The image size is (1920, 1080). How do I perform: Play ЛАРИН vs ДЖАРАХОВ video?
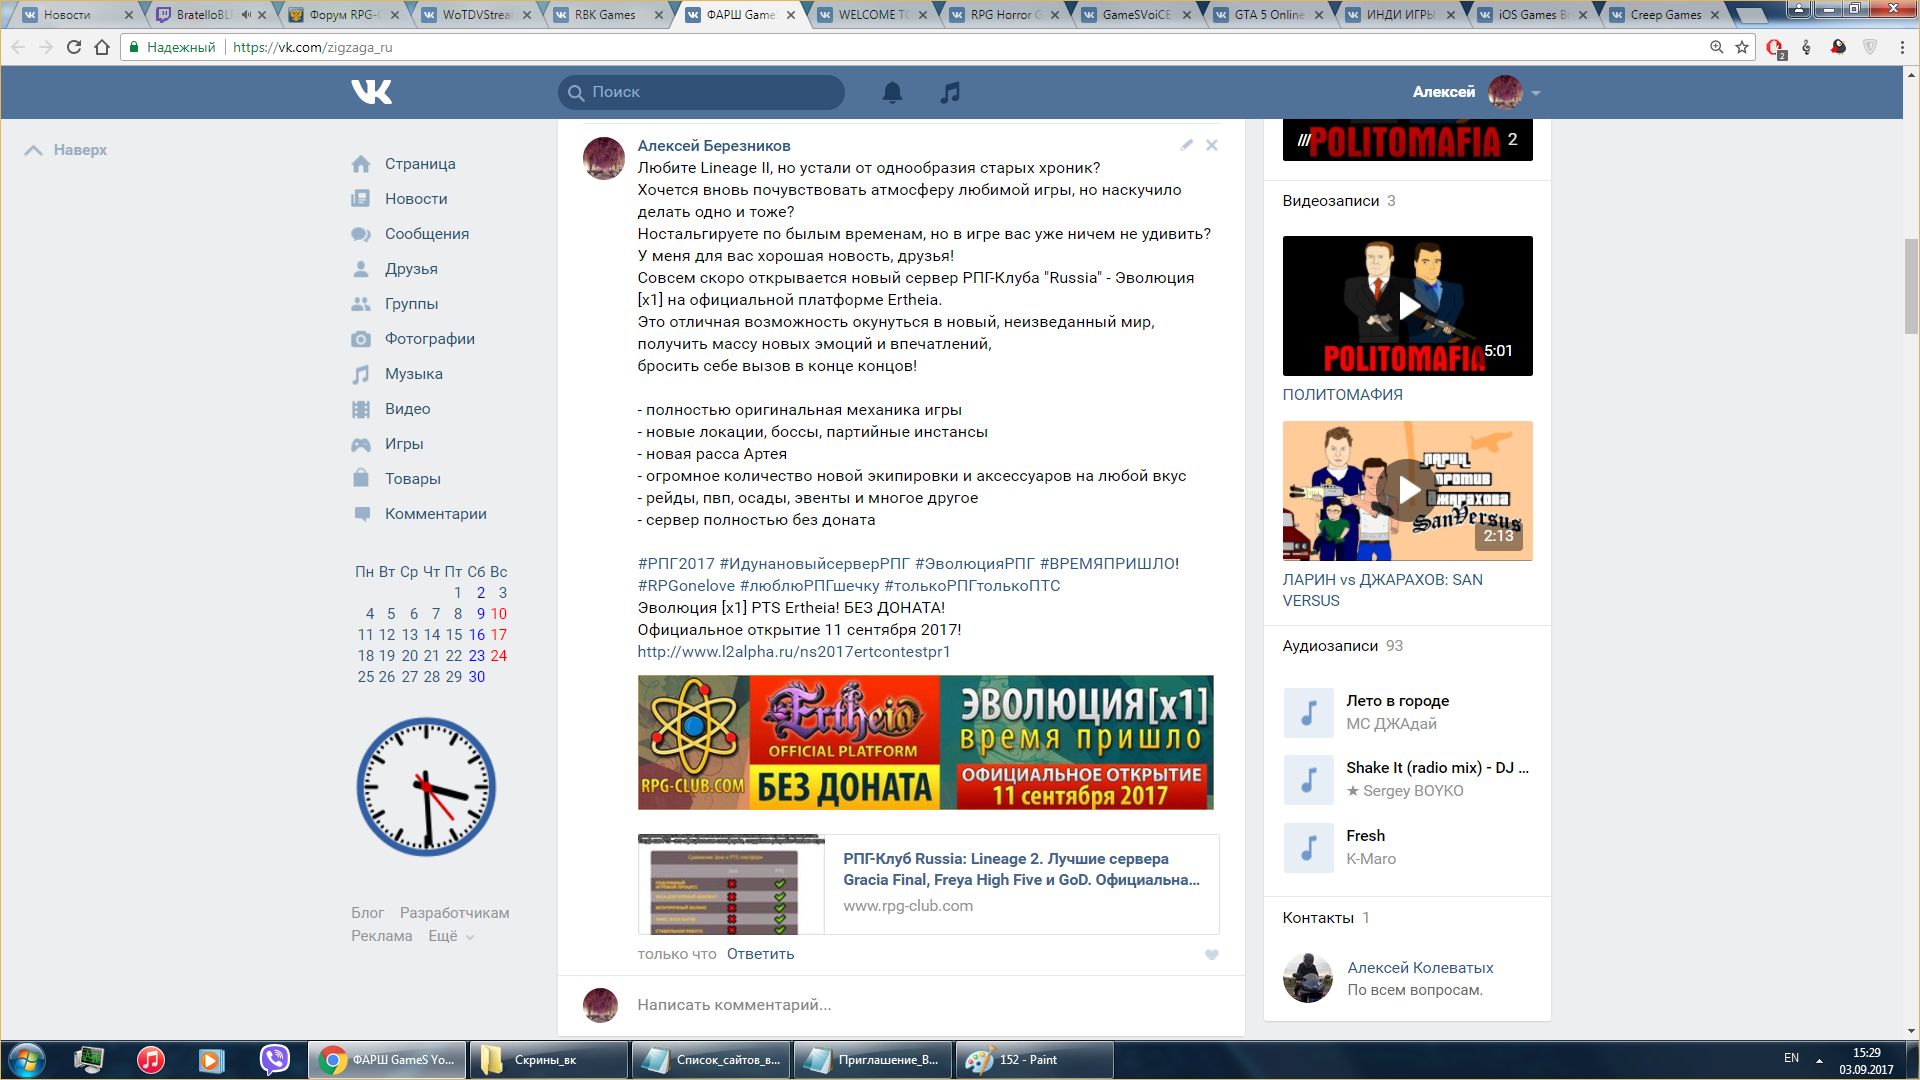point(1407,490)
